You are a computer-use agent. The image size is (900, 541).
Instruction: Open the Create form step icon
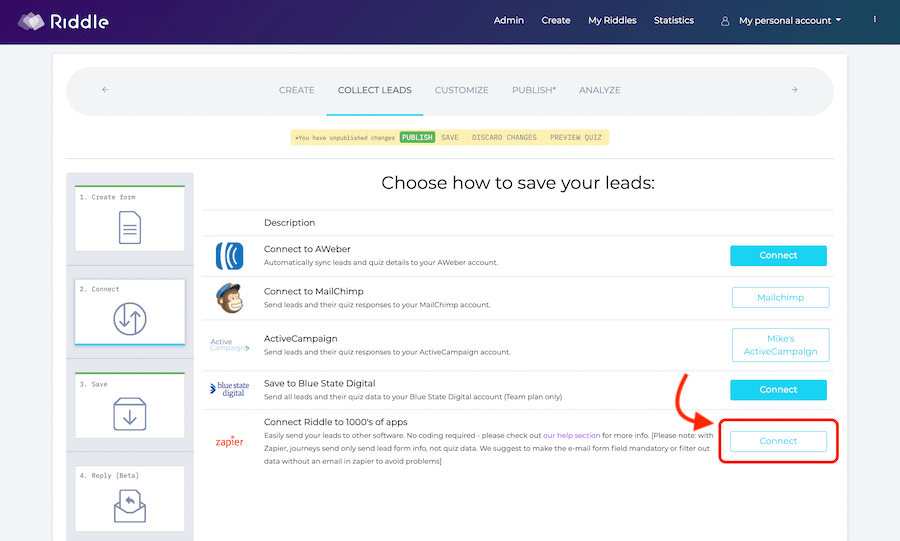(130, 228)
